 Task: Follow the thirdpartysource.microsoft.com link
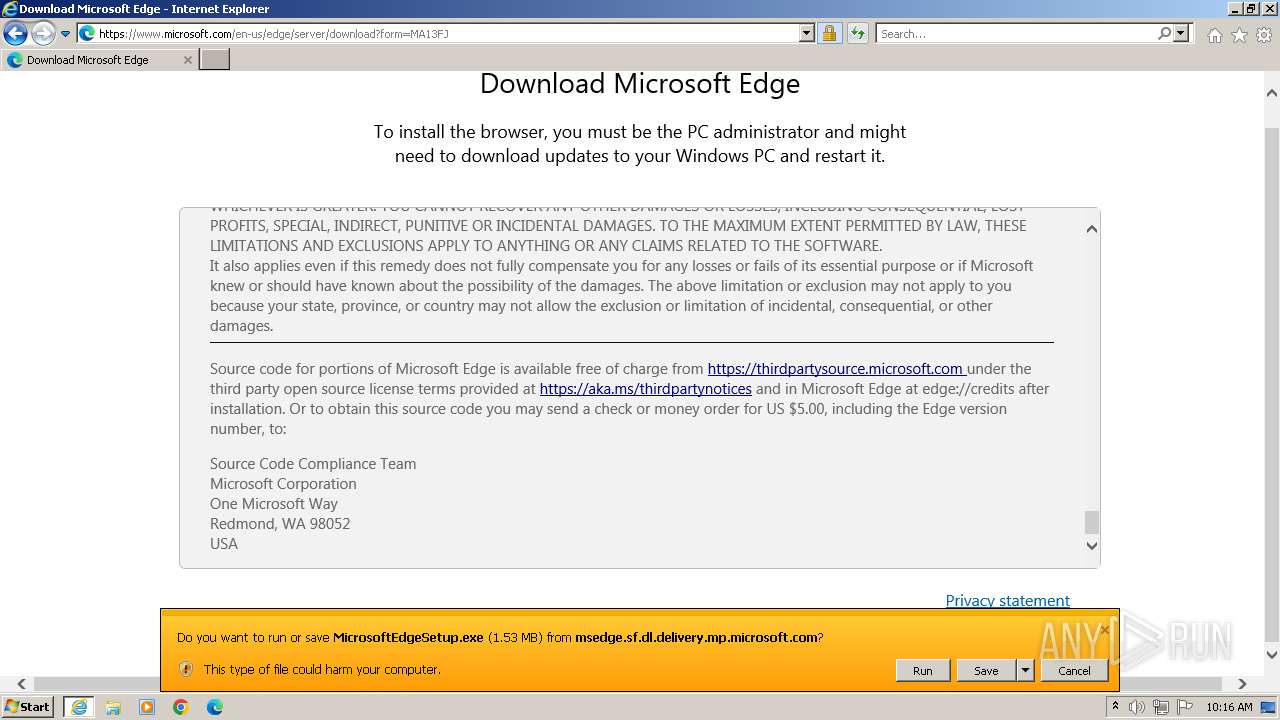[836, 369]
